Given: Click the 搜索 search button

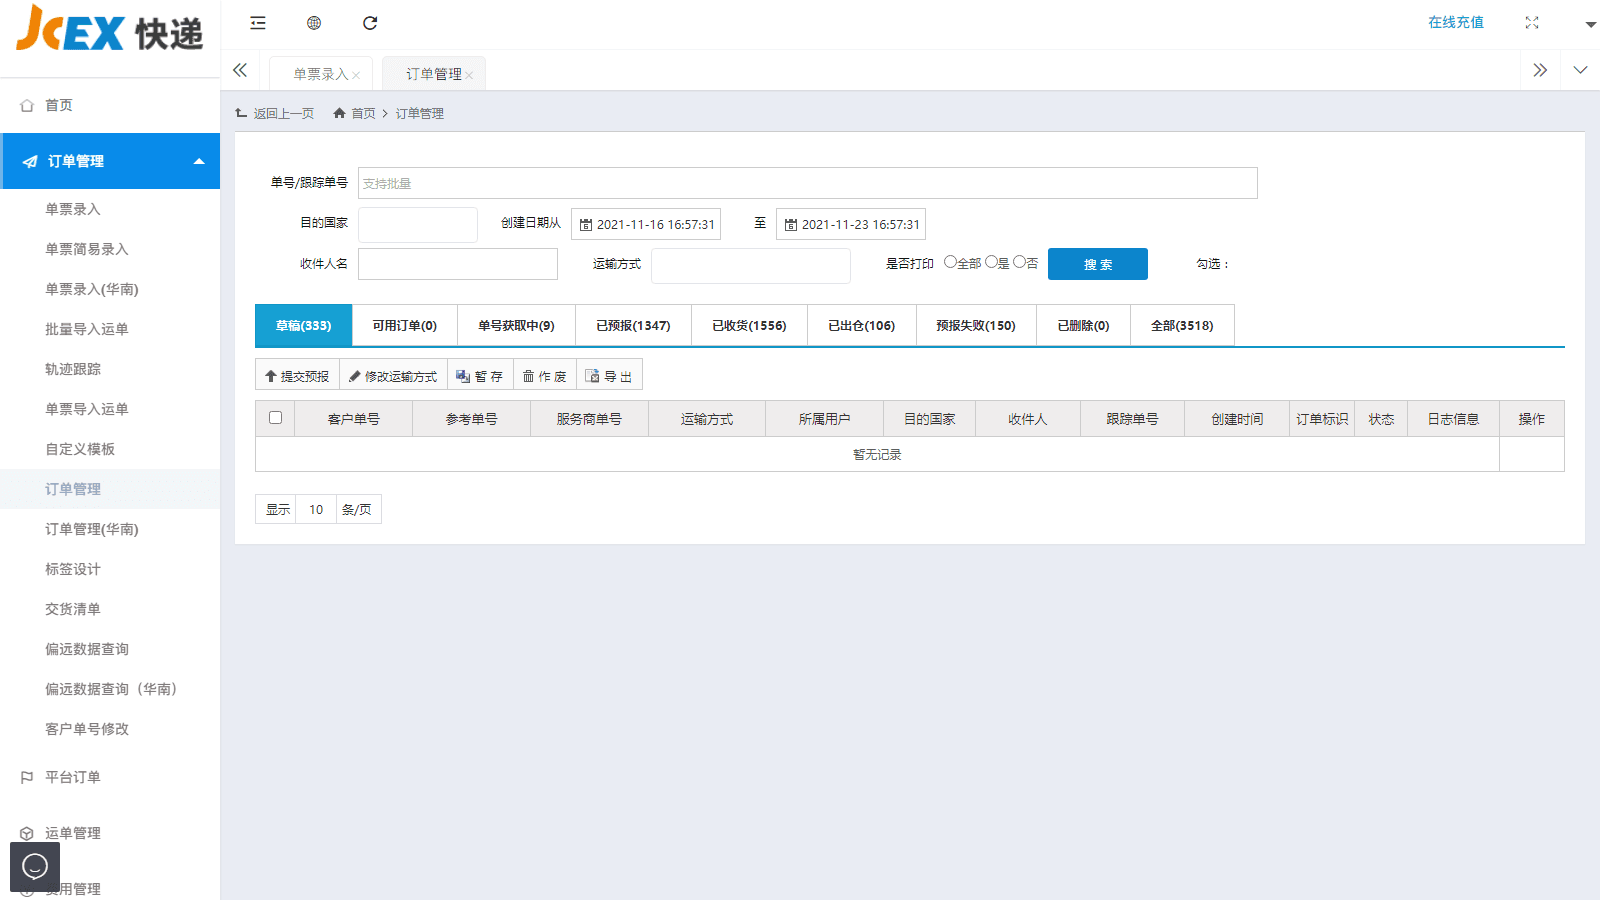Looking at the screenshot, I should [x=1097, y=264].
